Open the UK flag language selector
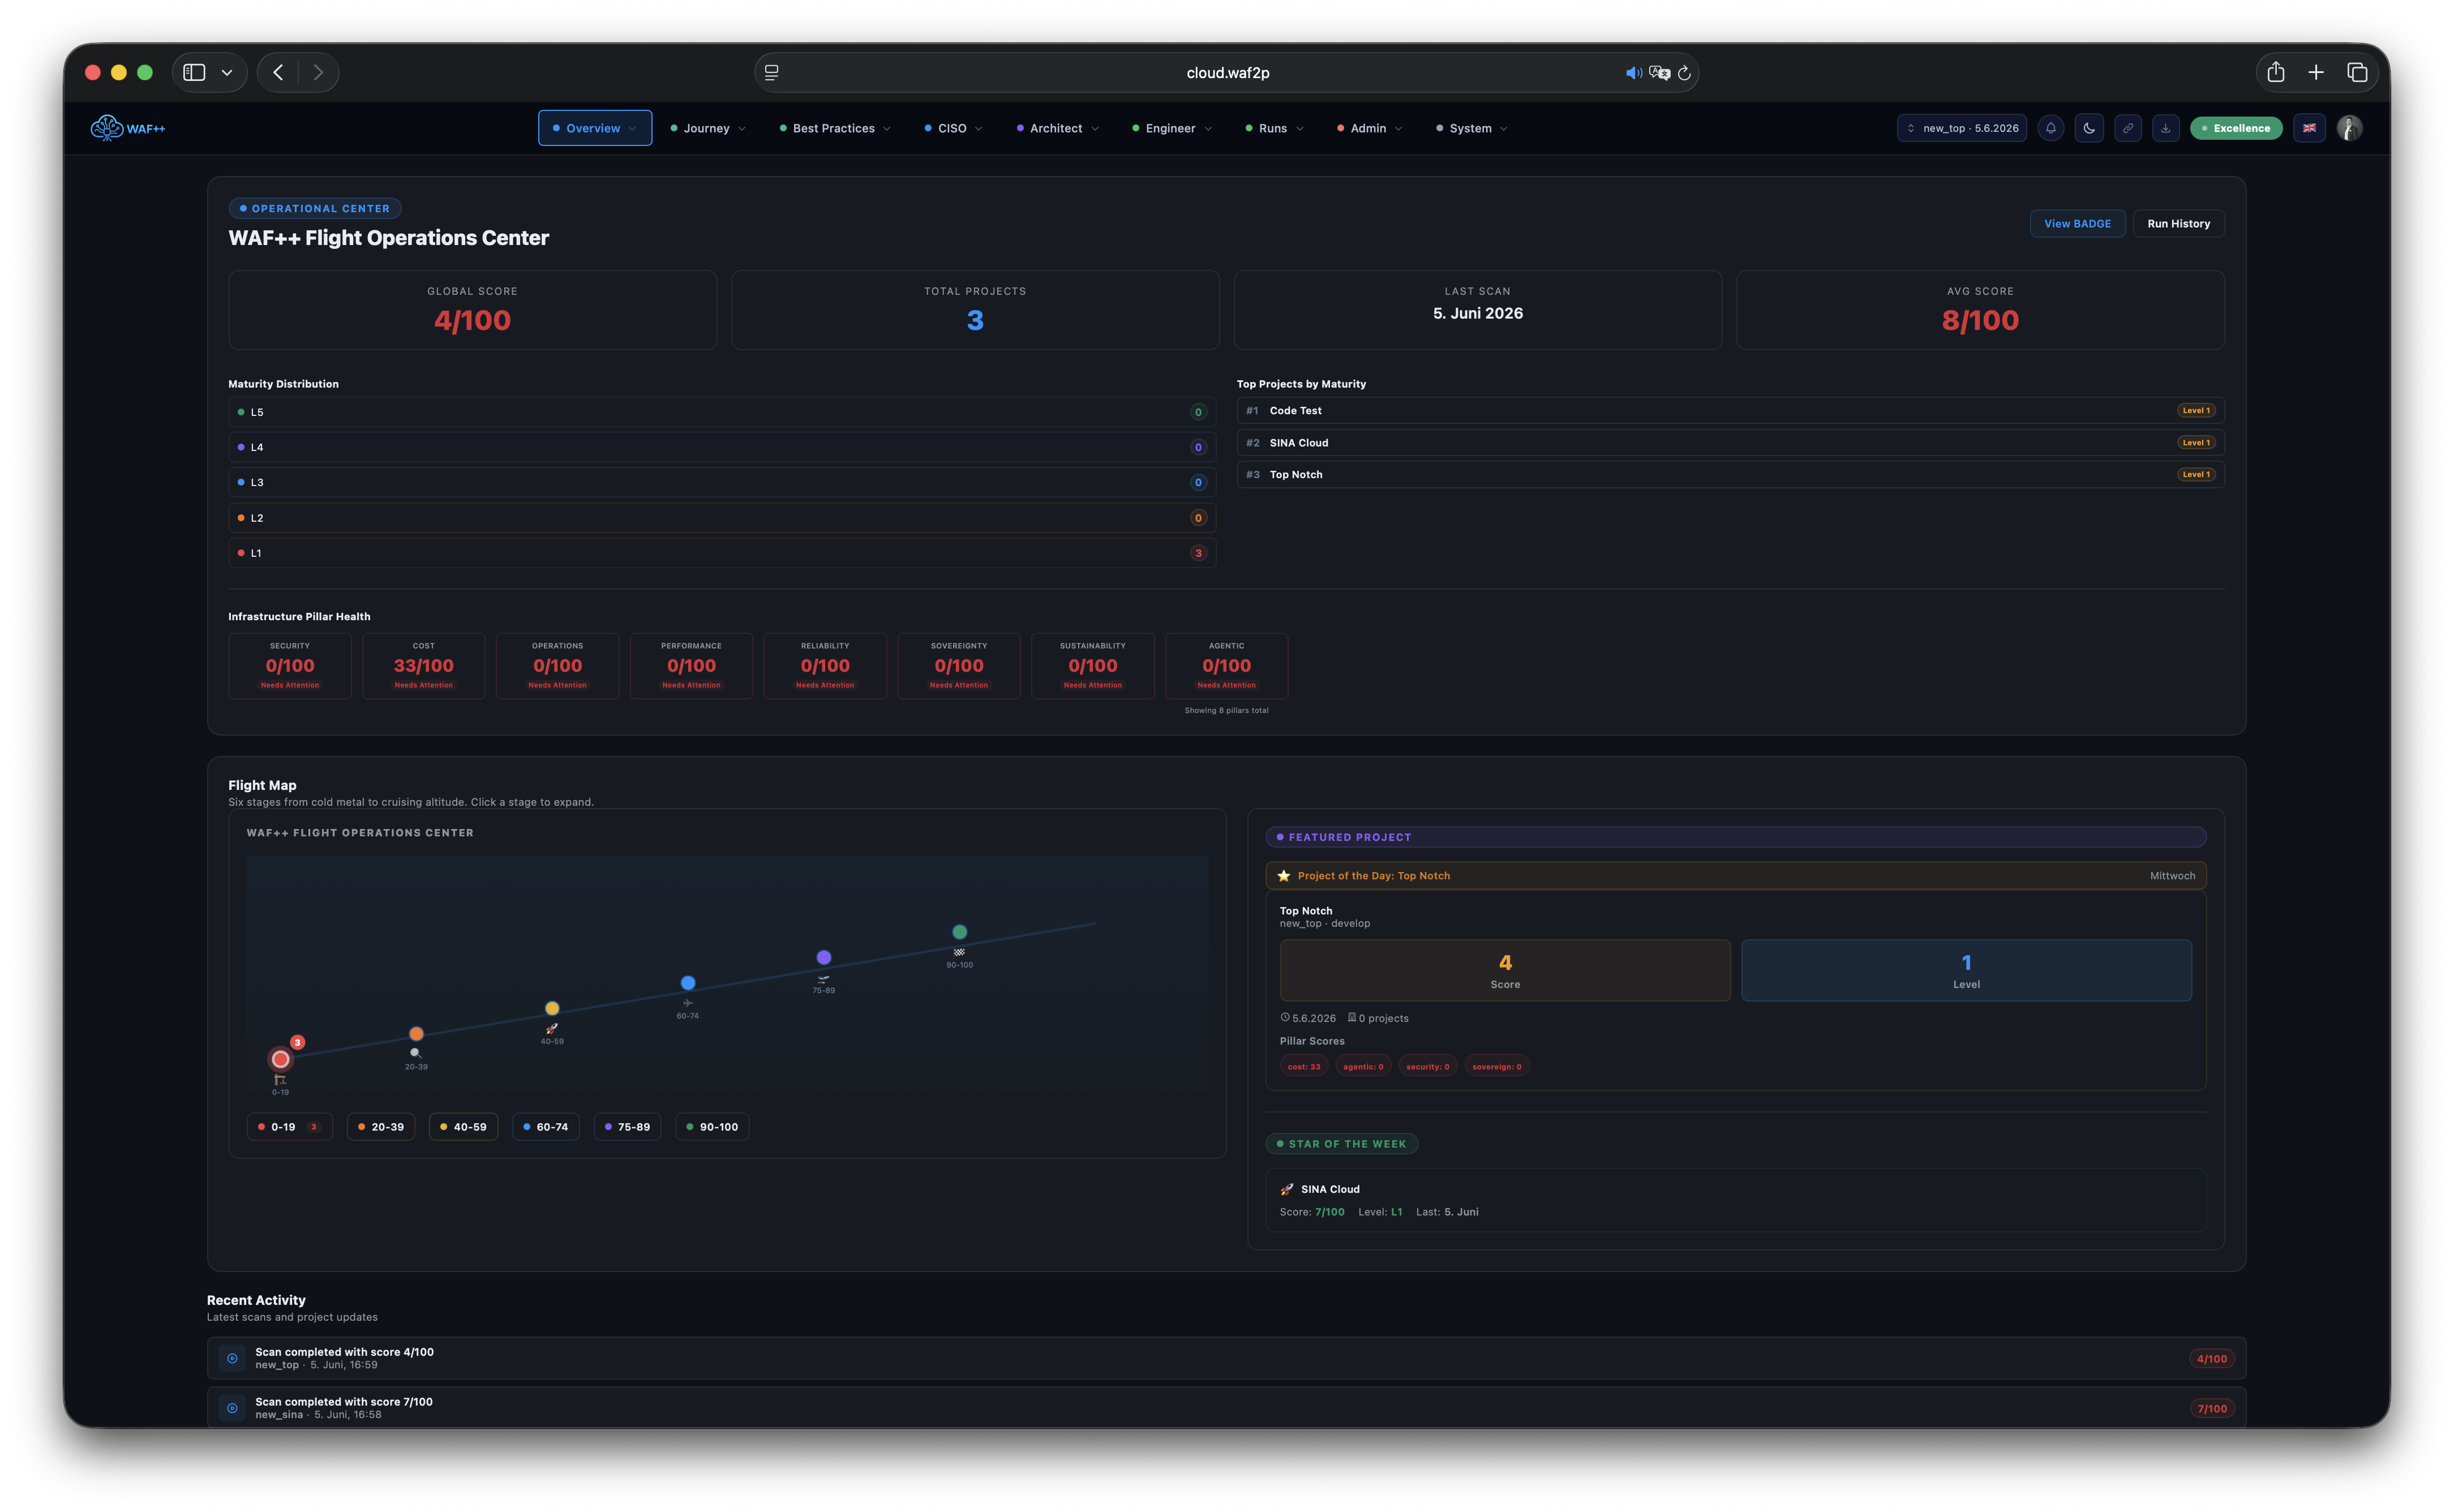Screen dimensions: 2454x1512 pyautogui.click(x=2309, y=128)
